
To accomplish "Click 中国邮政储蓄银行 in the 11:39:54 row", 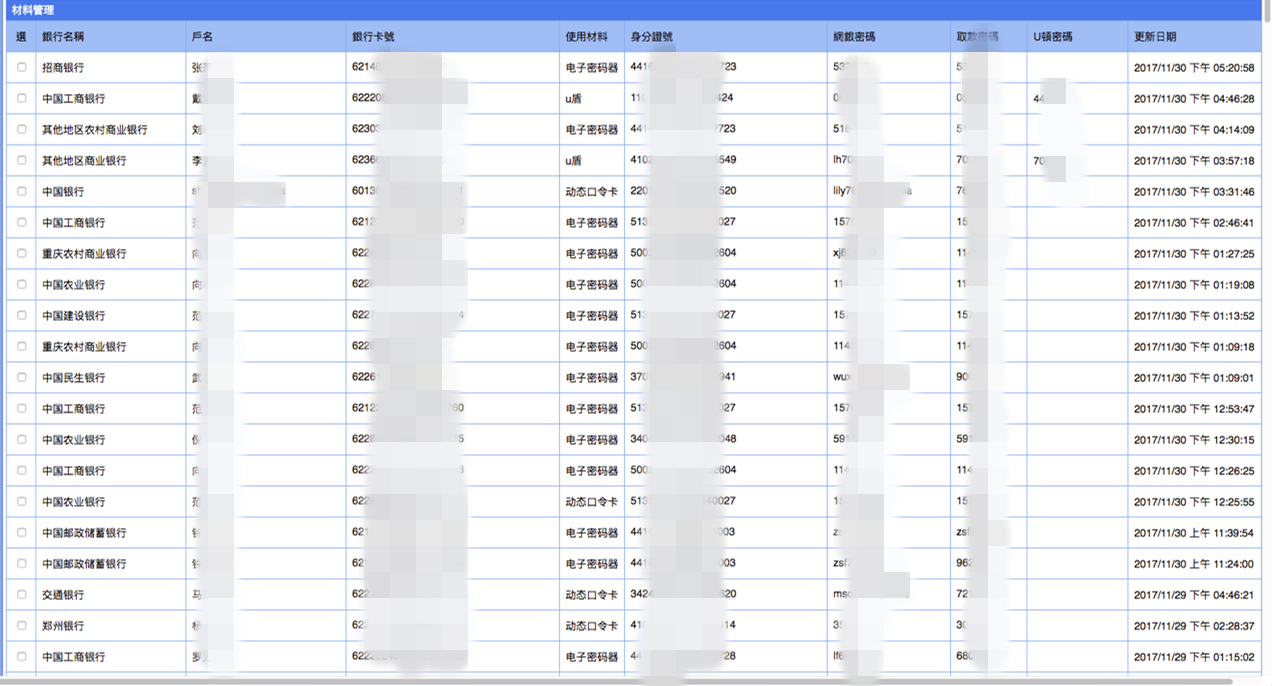I will 84,533.
